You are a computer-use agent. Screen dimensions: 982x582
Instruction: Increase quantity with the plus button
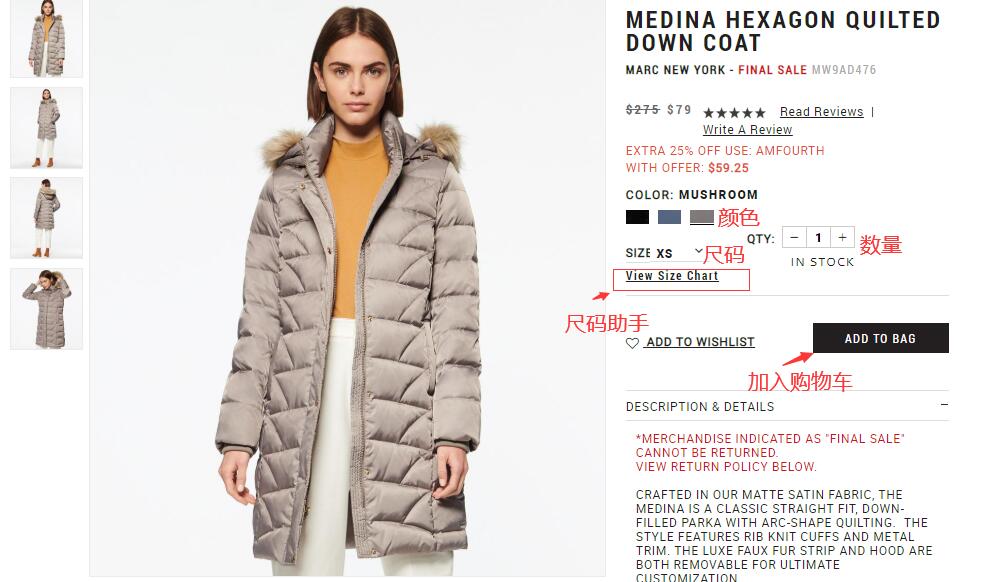click(x=842, y=237)
